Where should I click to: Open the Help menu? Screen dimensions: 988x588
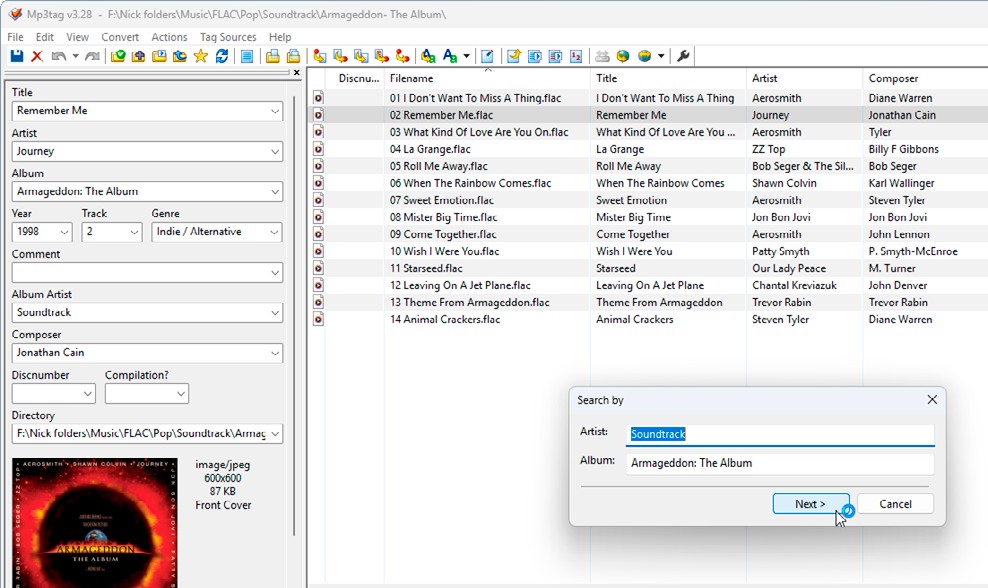click(x=280, y=37)
